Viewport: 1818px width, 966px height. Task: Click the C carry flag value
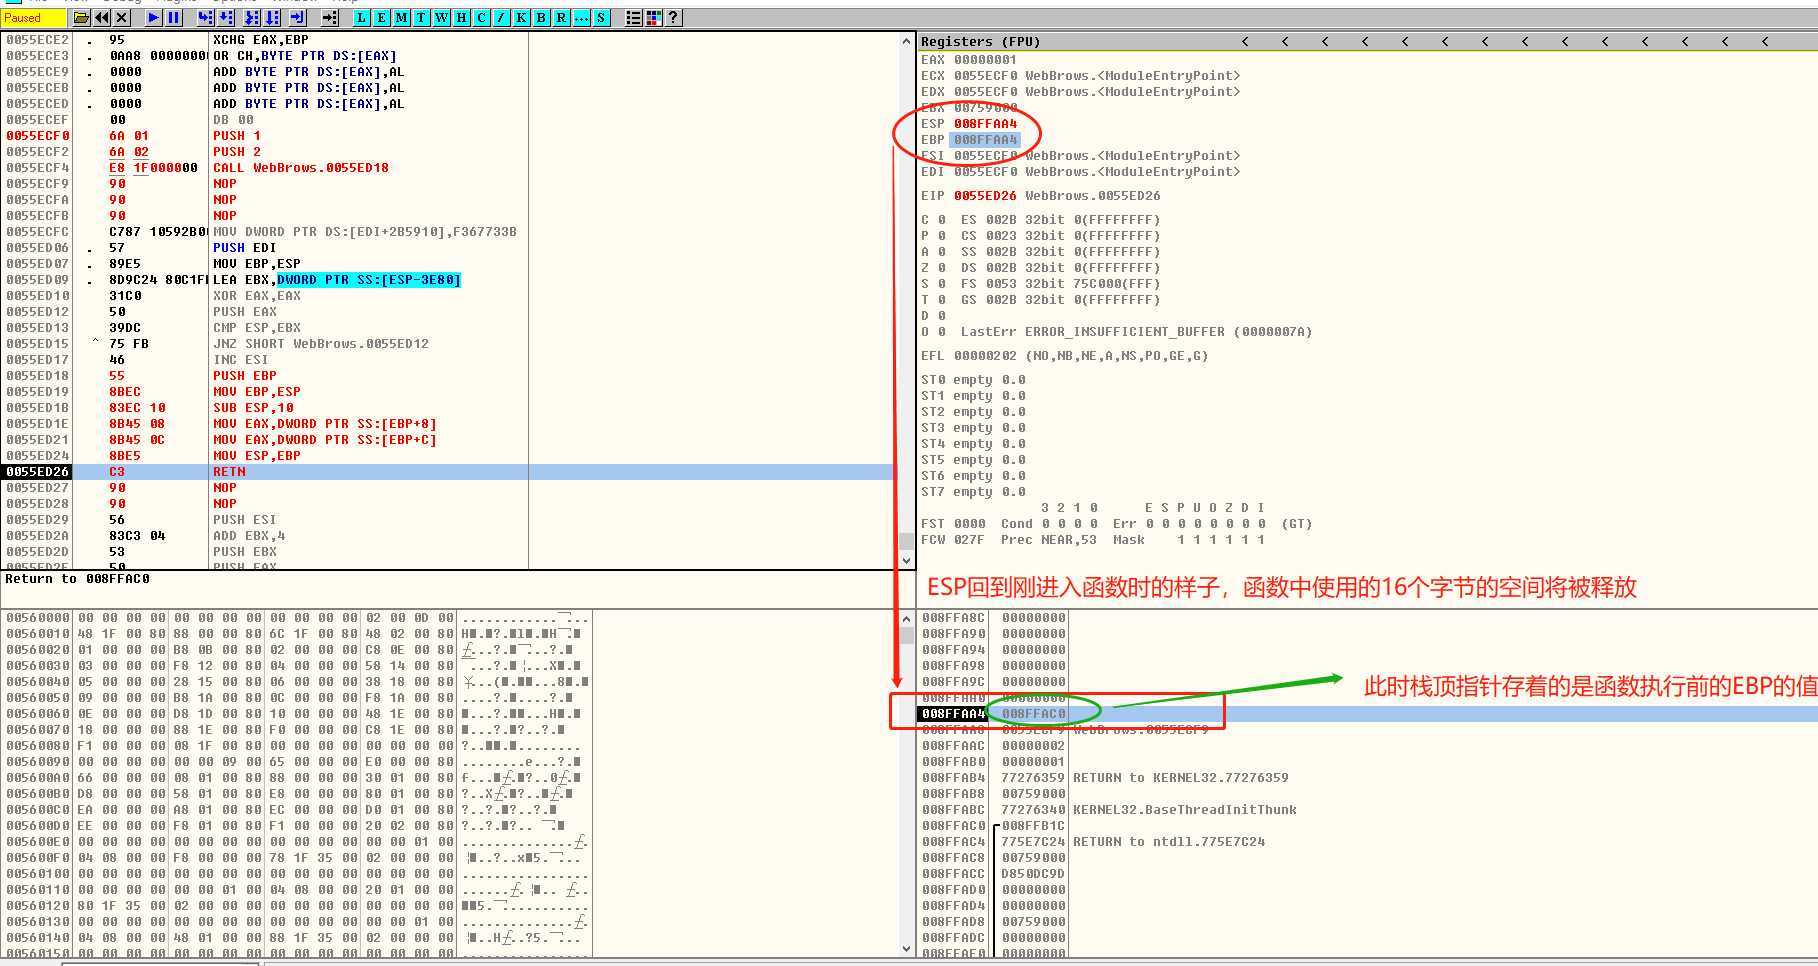[941, 219]
